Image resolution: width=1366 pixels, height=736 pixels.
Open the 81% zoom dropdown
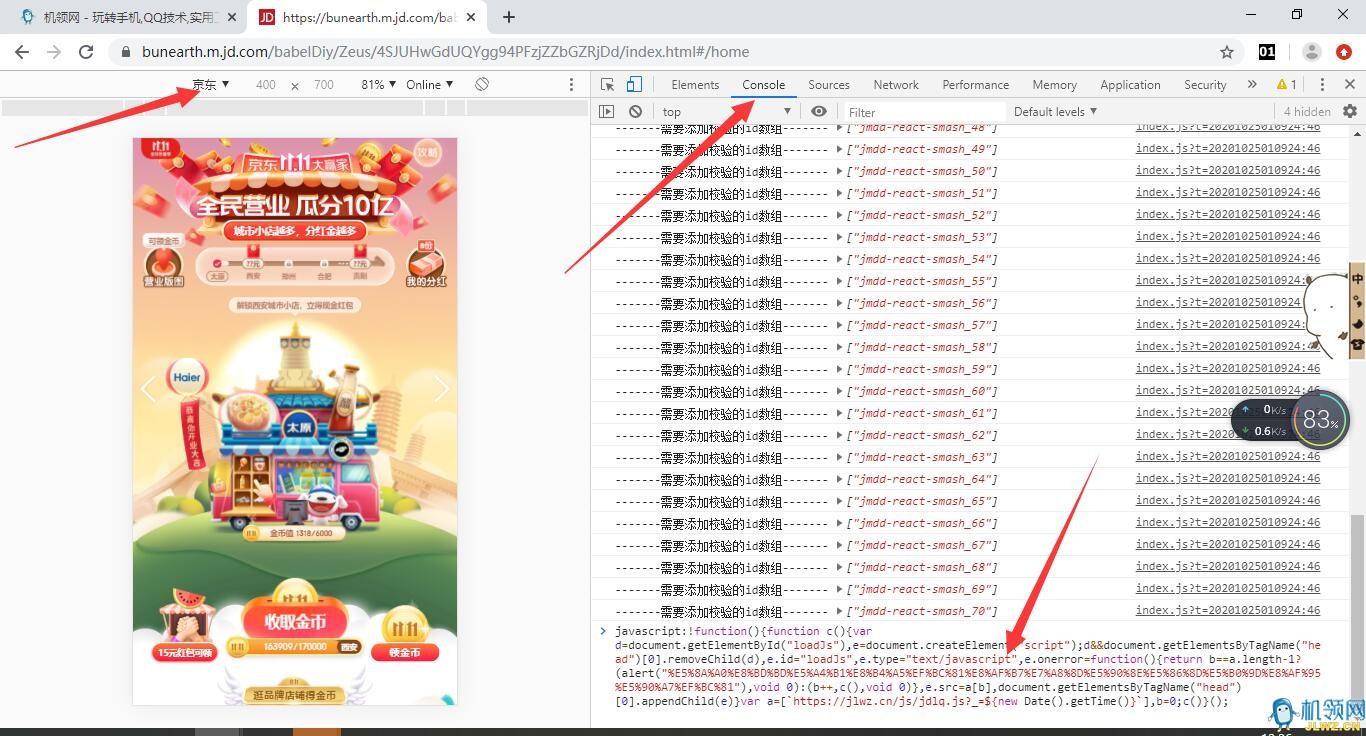(x=379, y=85)
